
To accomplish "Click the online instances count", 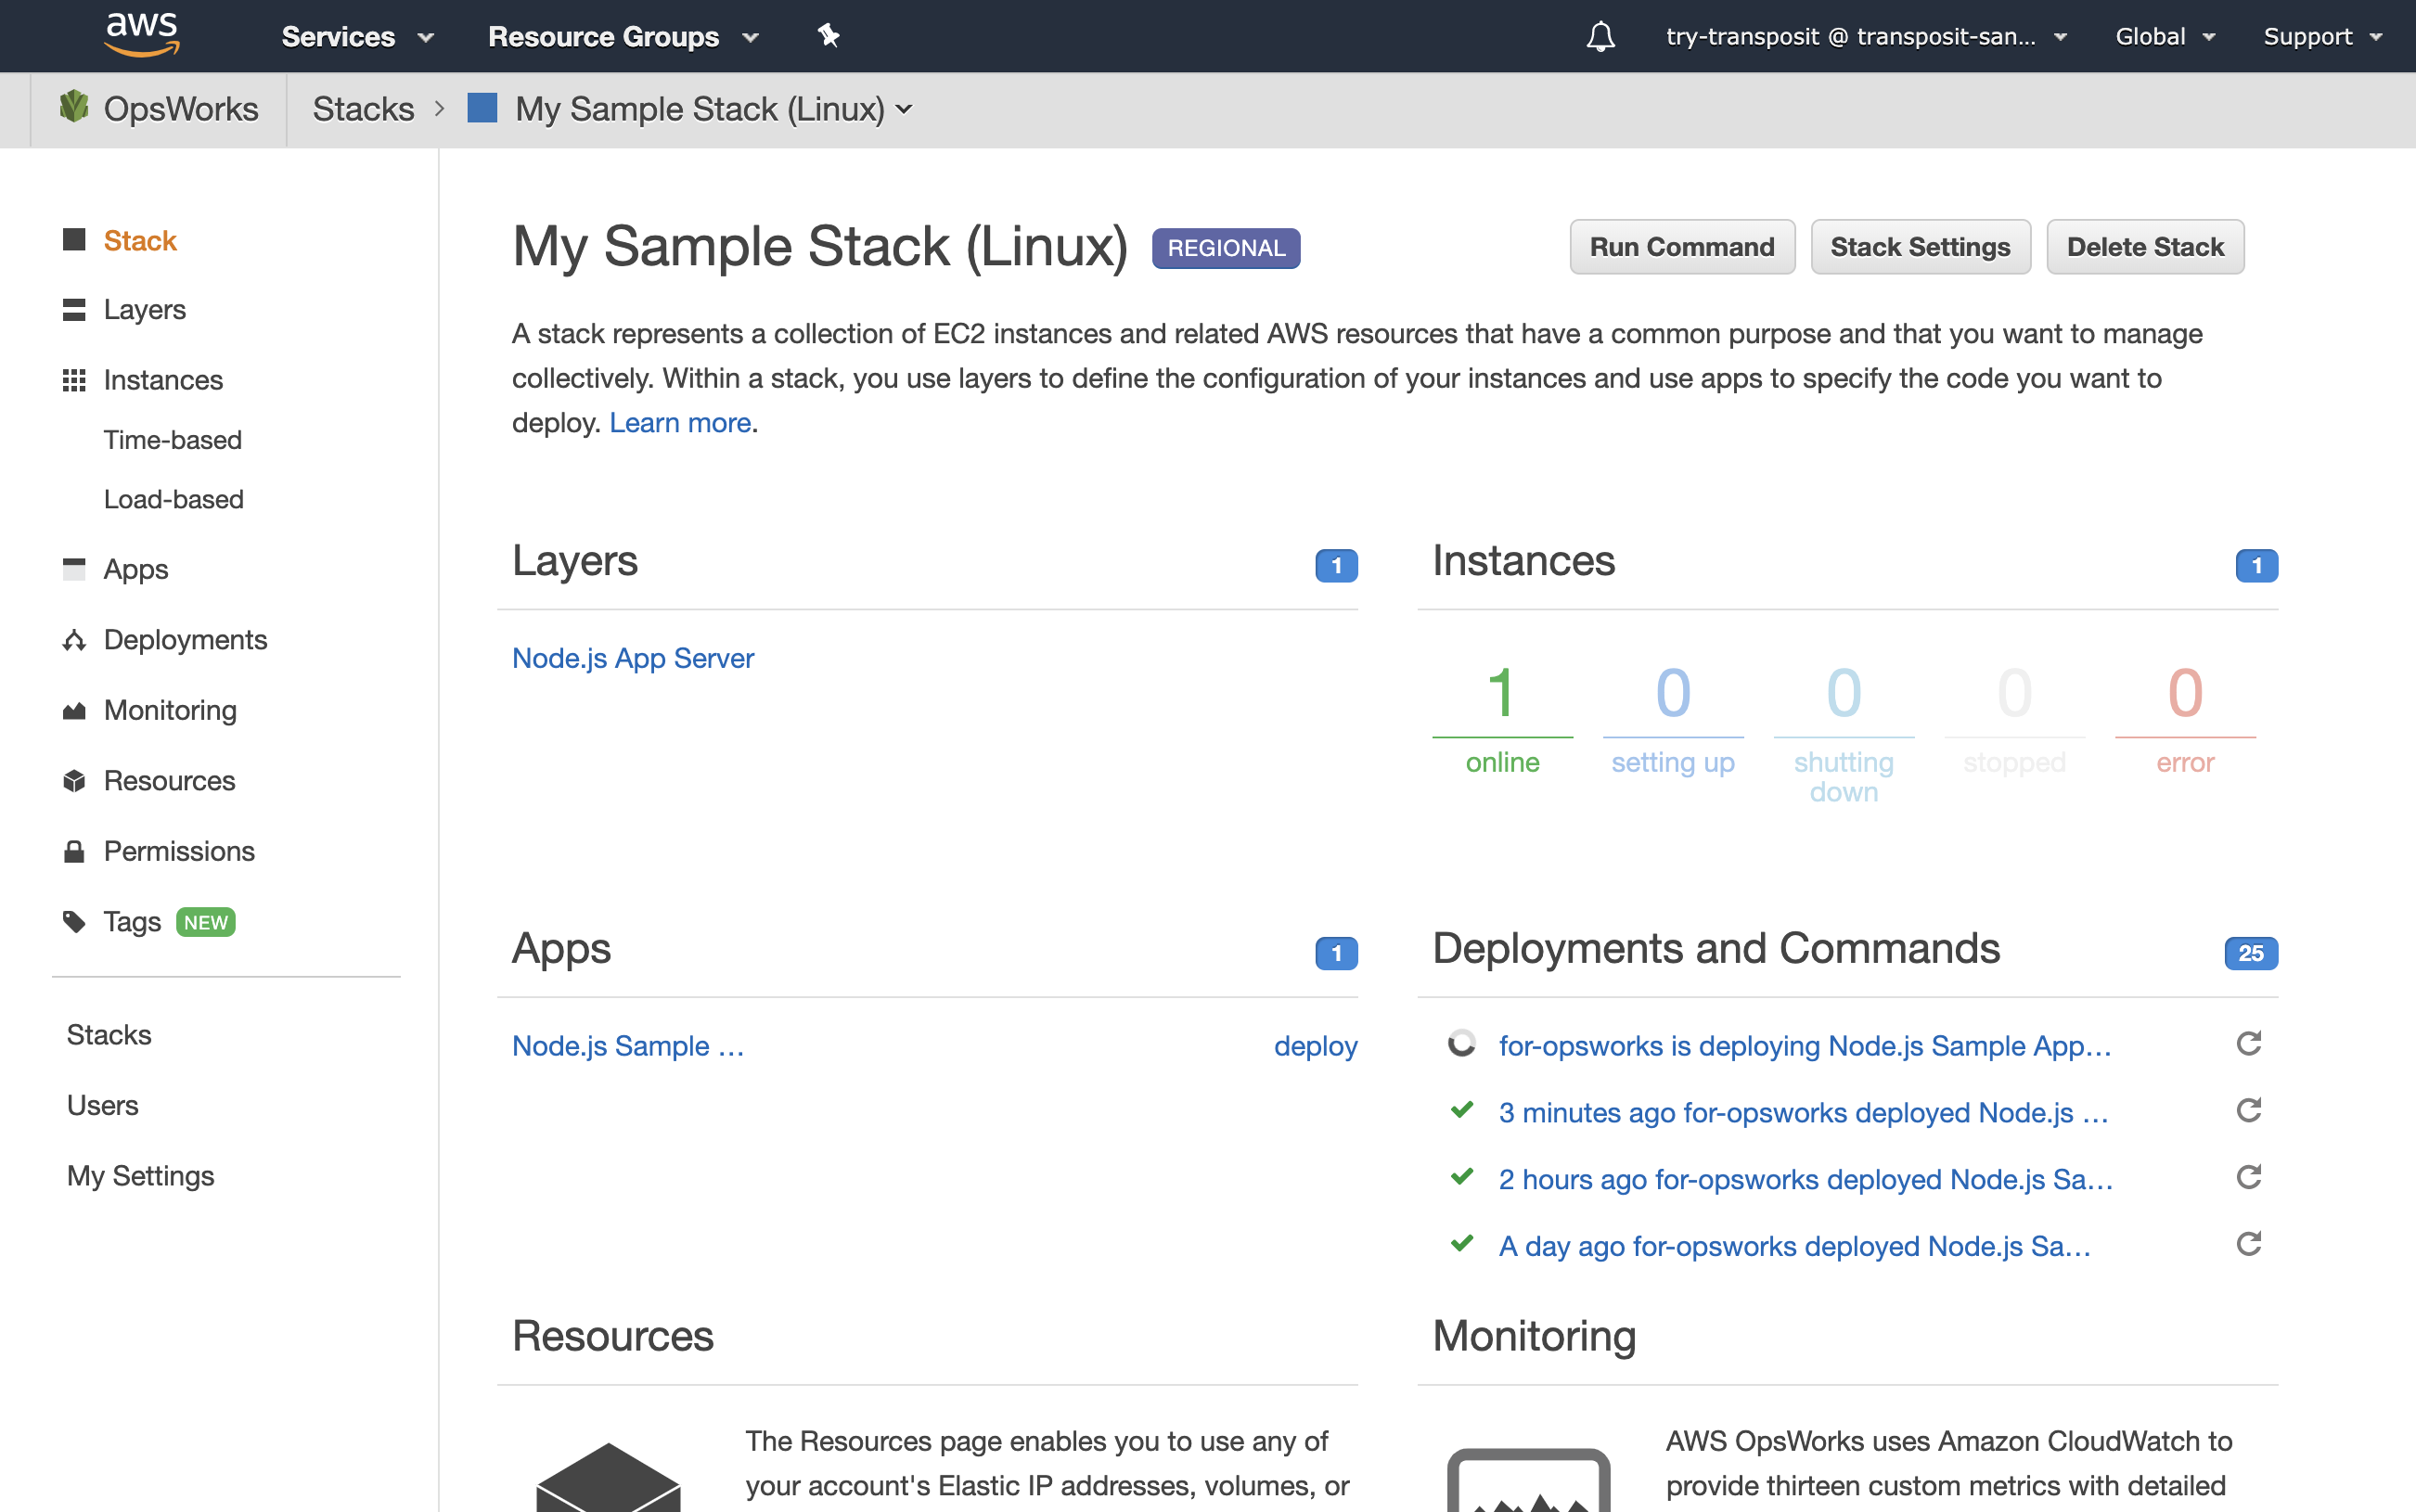I will (x=1501, y=693).
